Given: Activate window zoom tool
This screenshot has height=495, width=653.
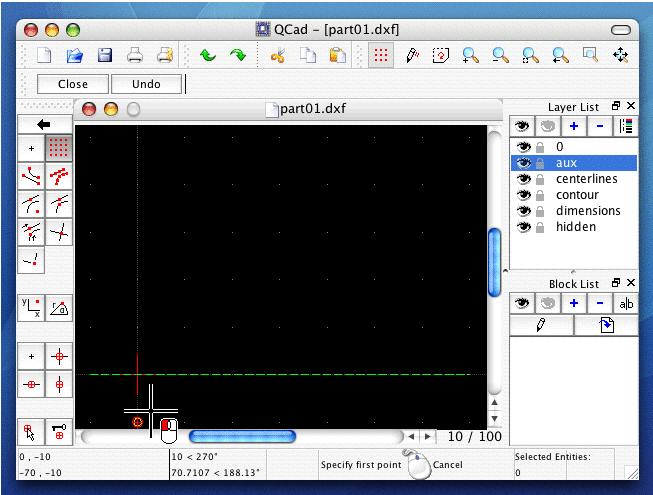Looking at the screenshot, I should [590, 54].
